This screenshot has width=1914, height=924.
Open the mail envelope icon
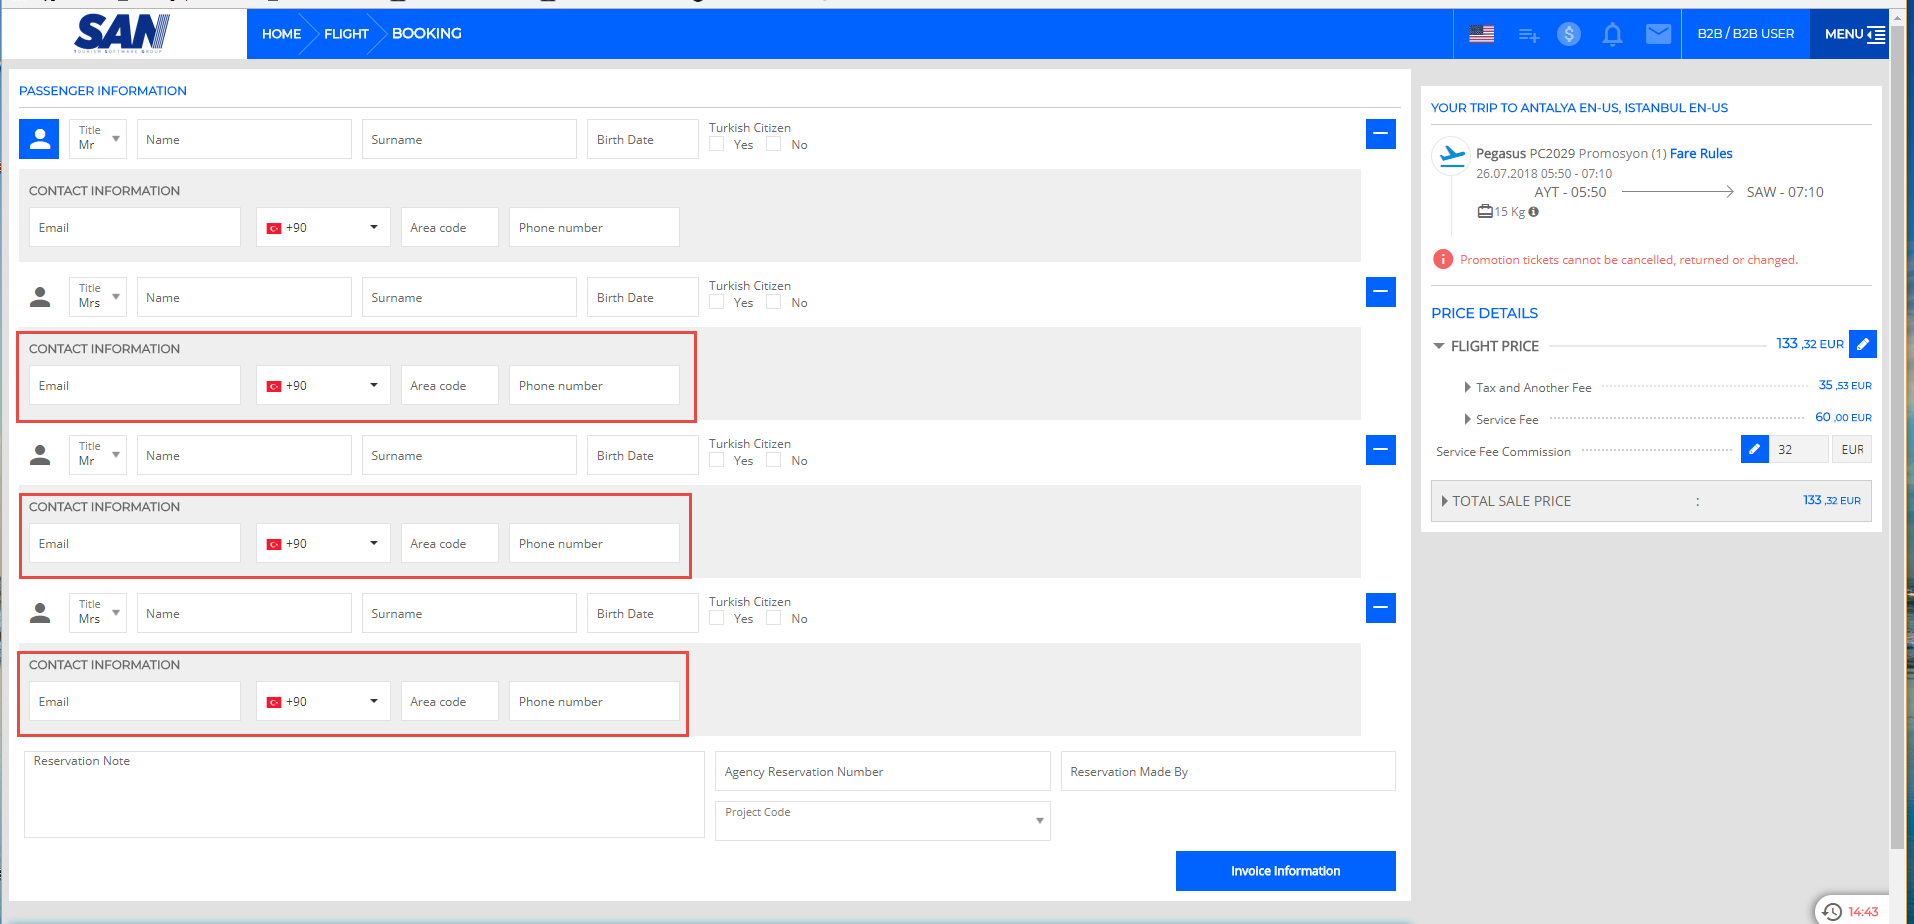[x=1658, y=34]
